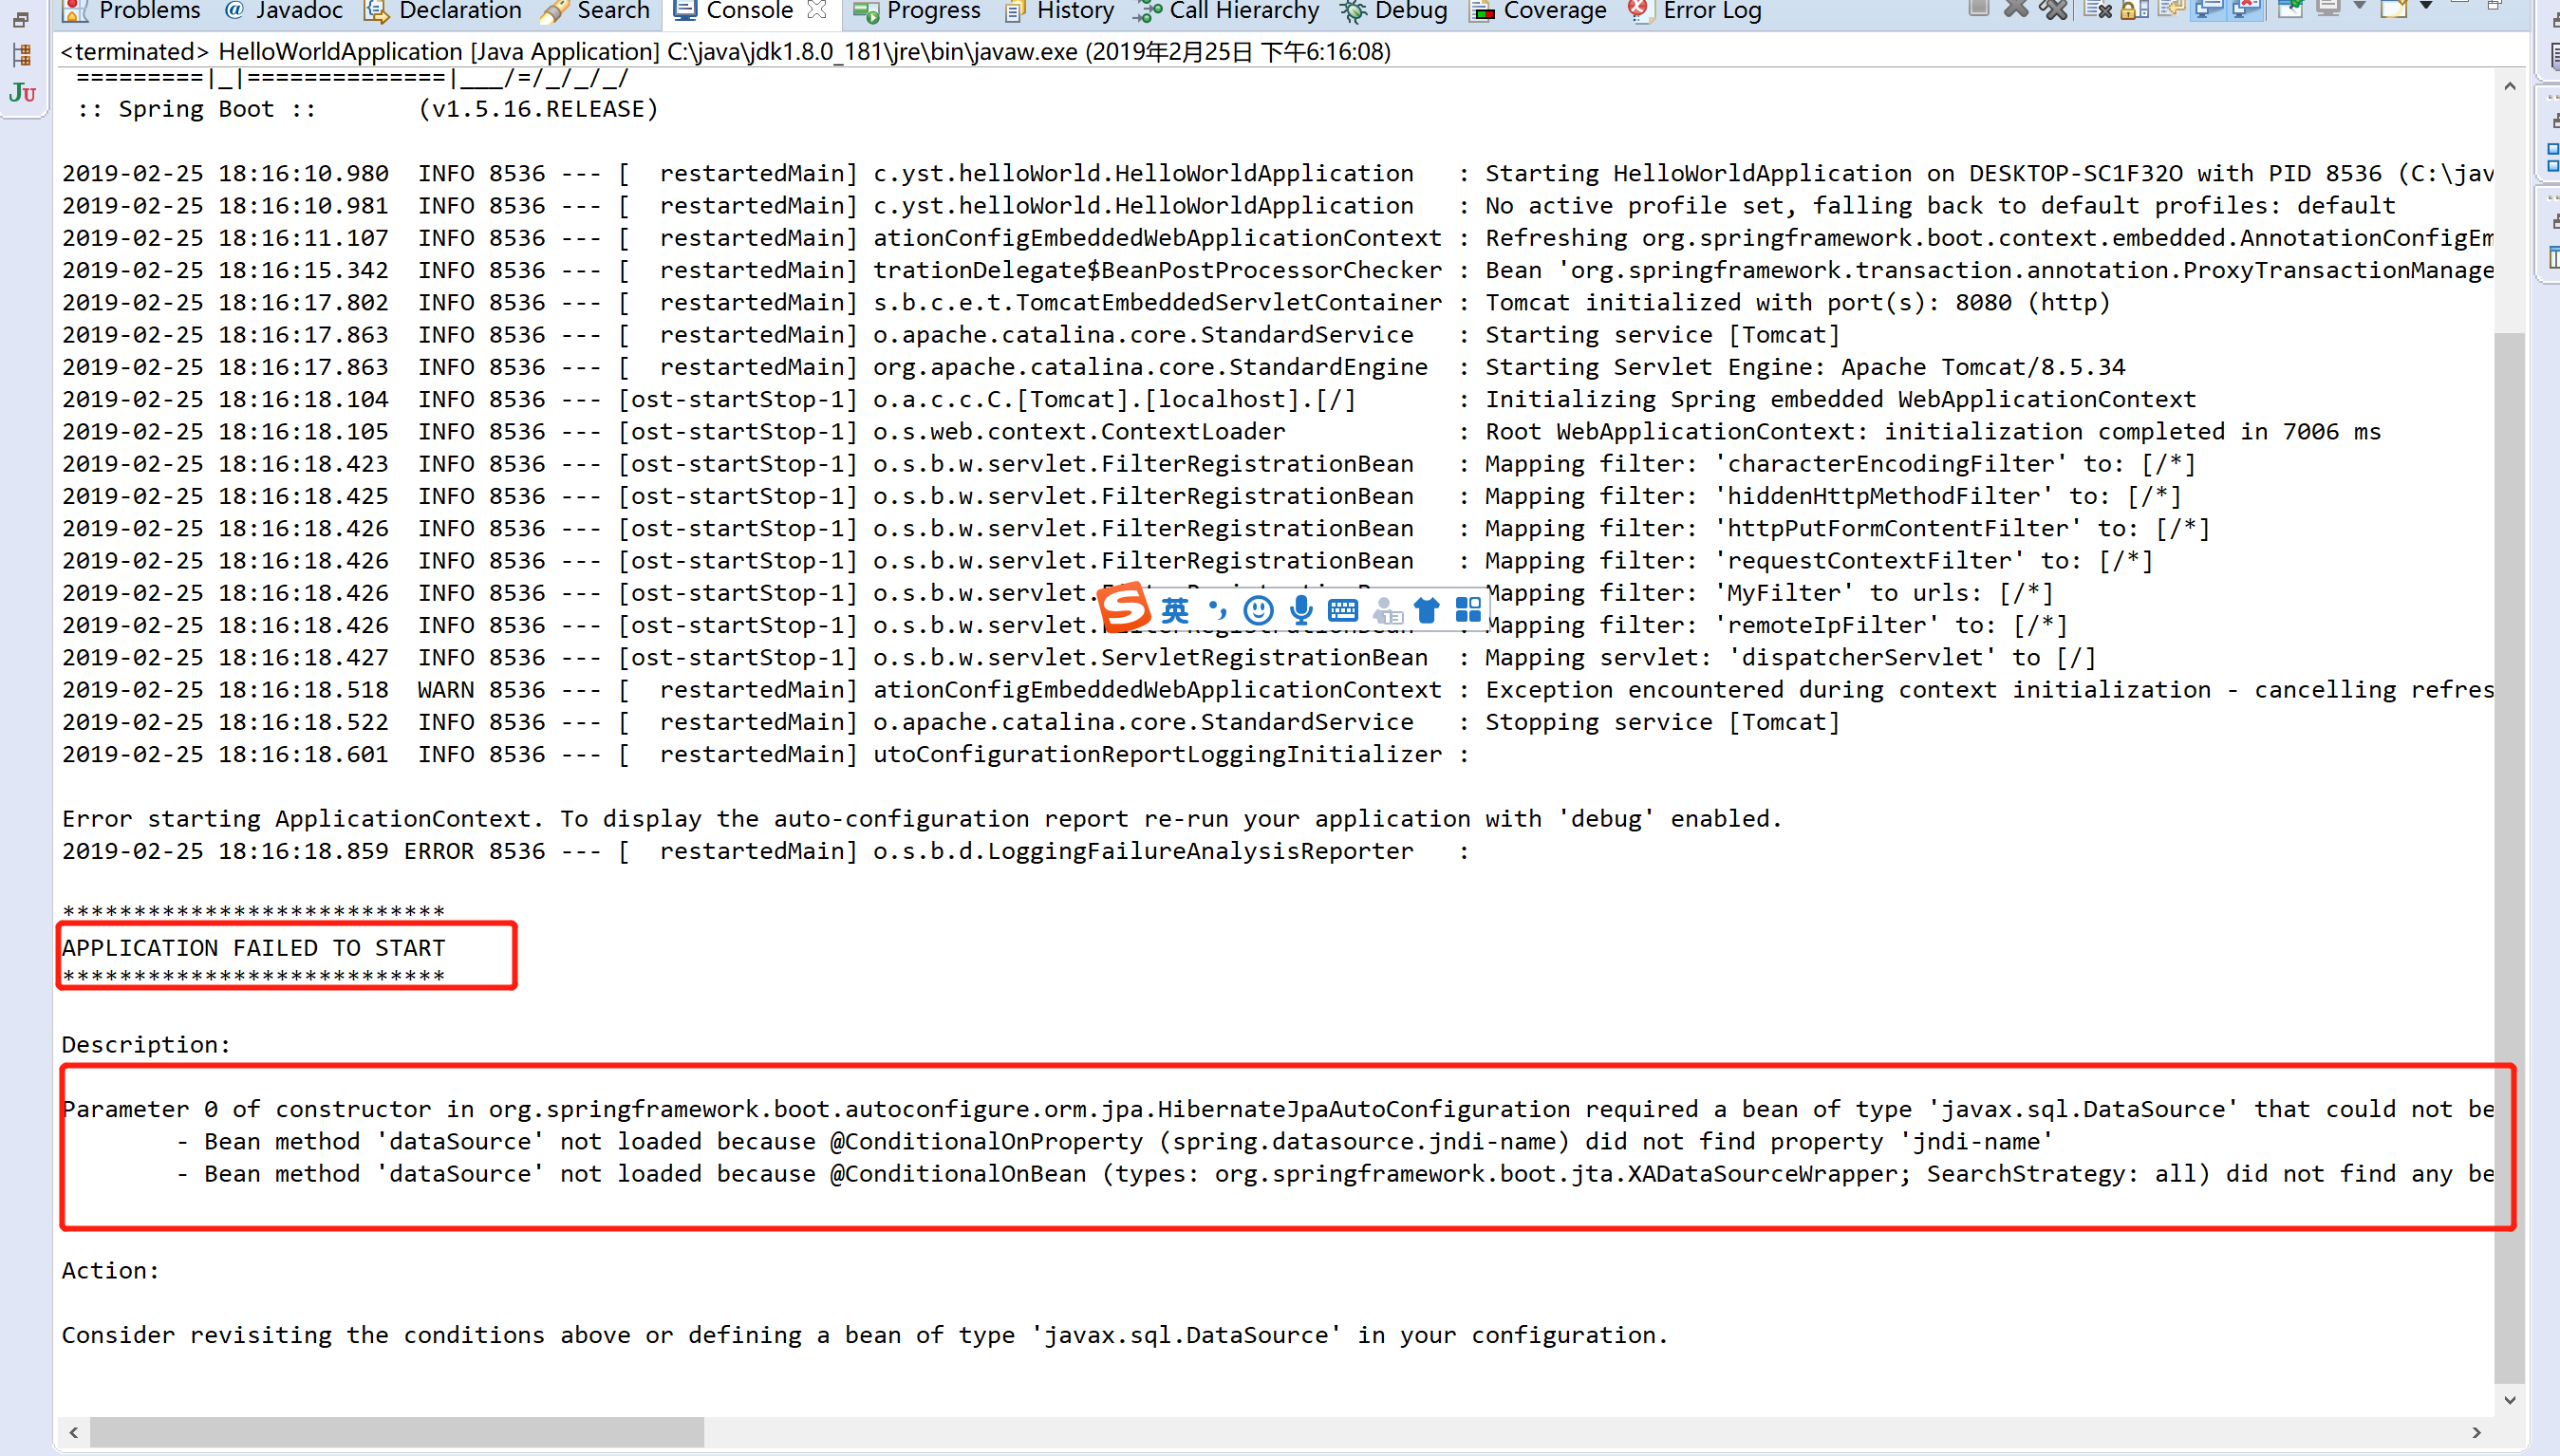Click the horizontal scrollbar thumb

(x=396, y=1432)
